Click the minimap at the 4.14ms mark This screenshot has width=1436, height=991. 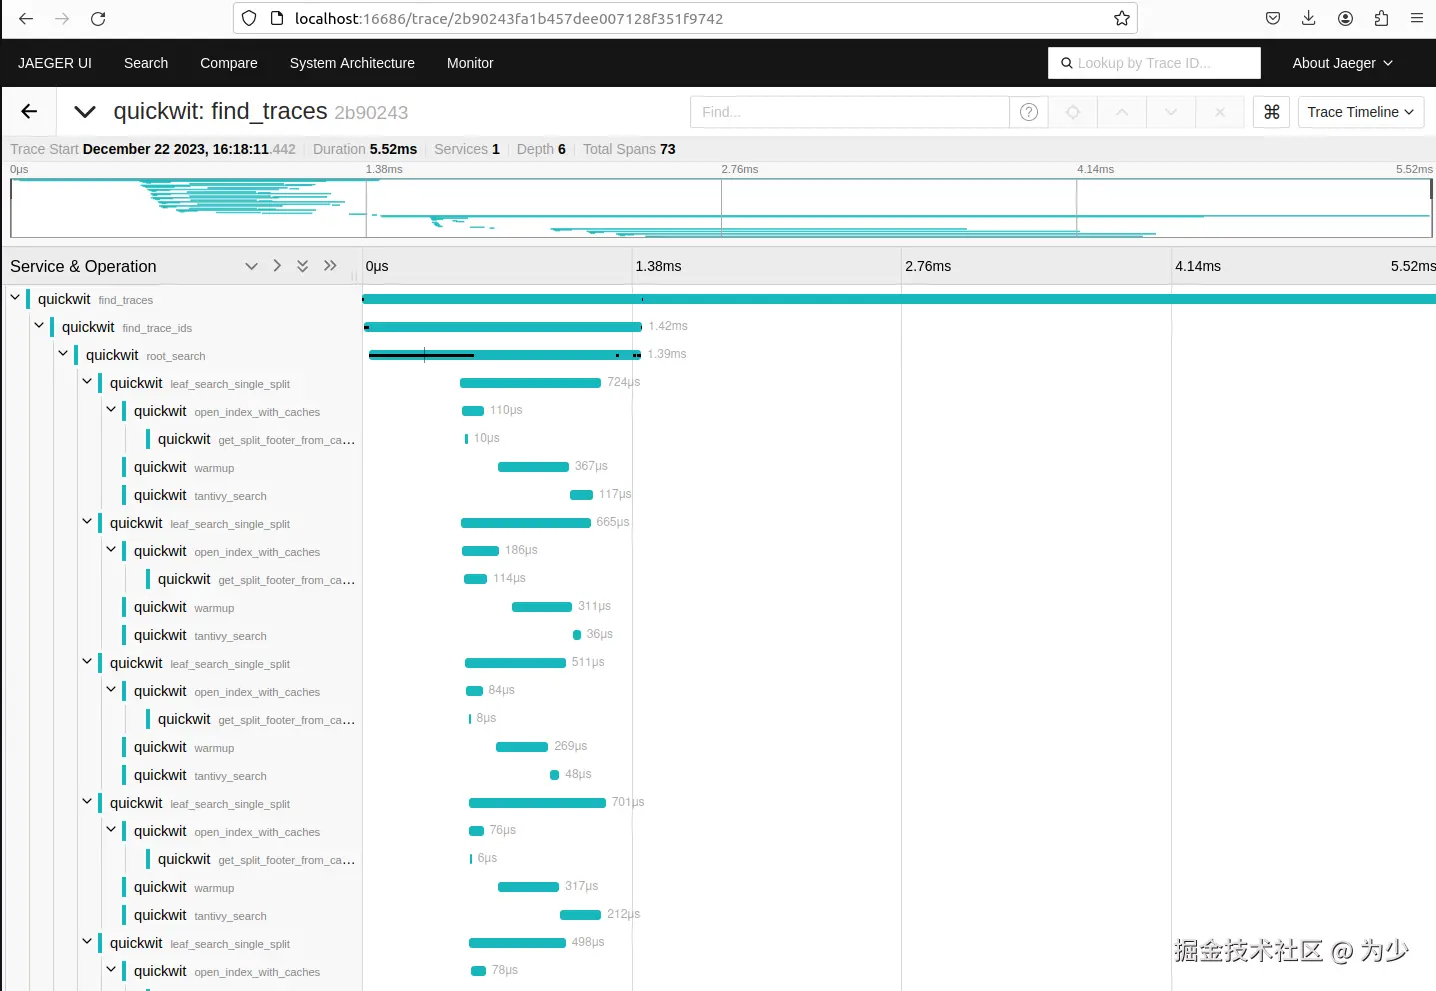click(x=1077, y=208)
